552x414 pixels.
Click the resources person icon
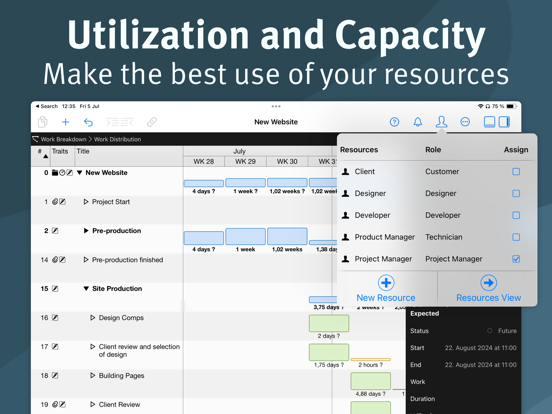pos(441,122)
